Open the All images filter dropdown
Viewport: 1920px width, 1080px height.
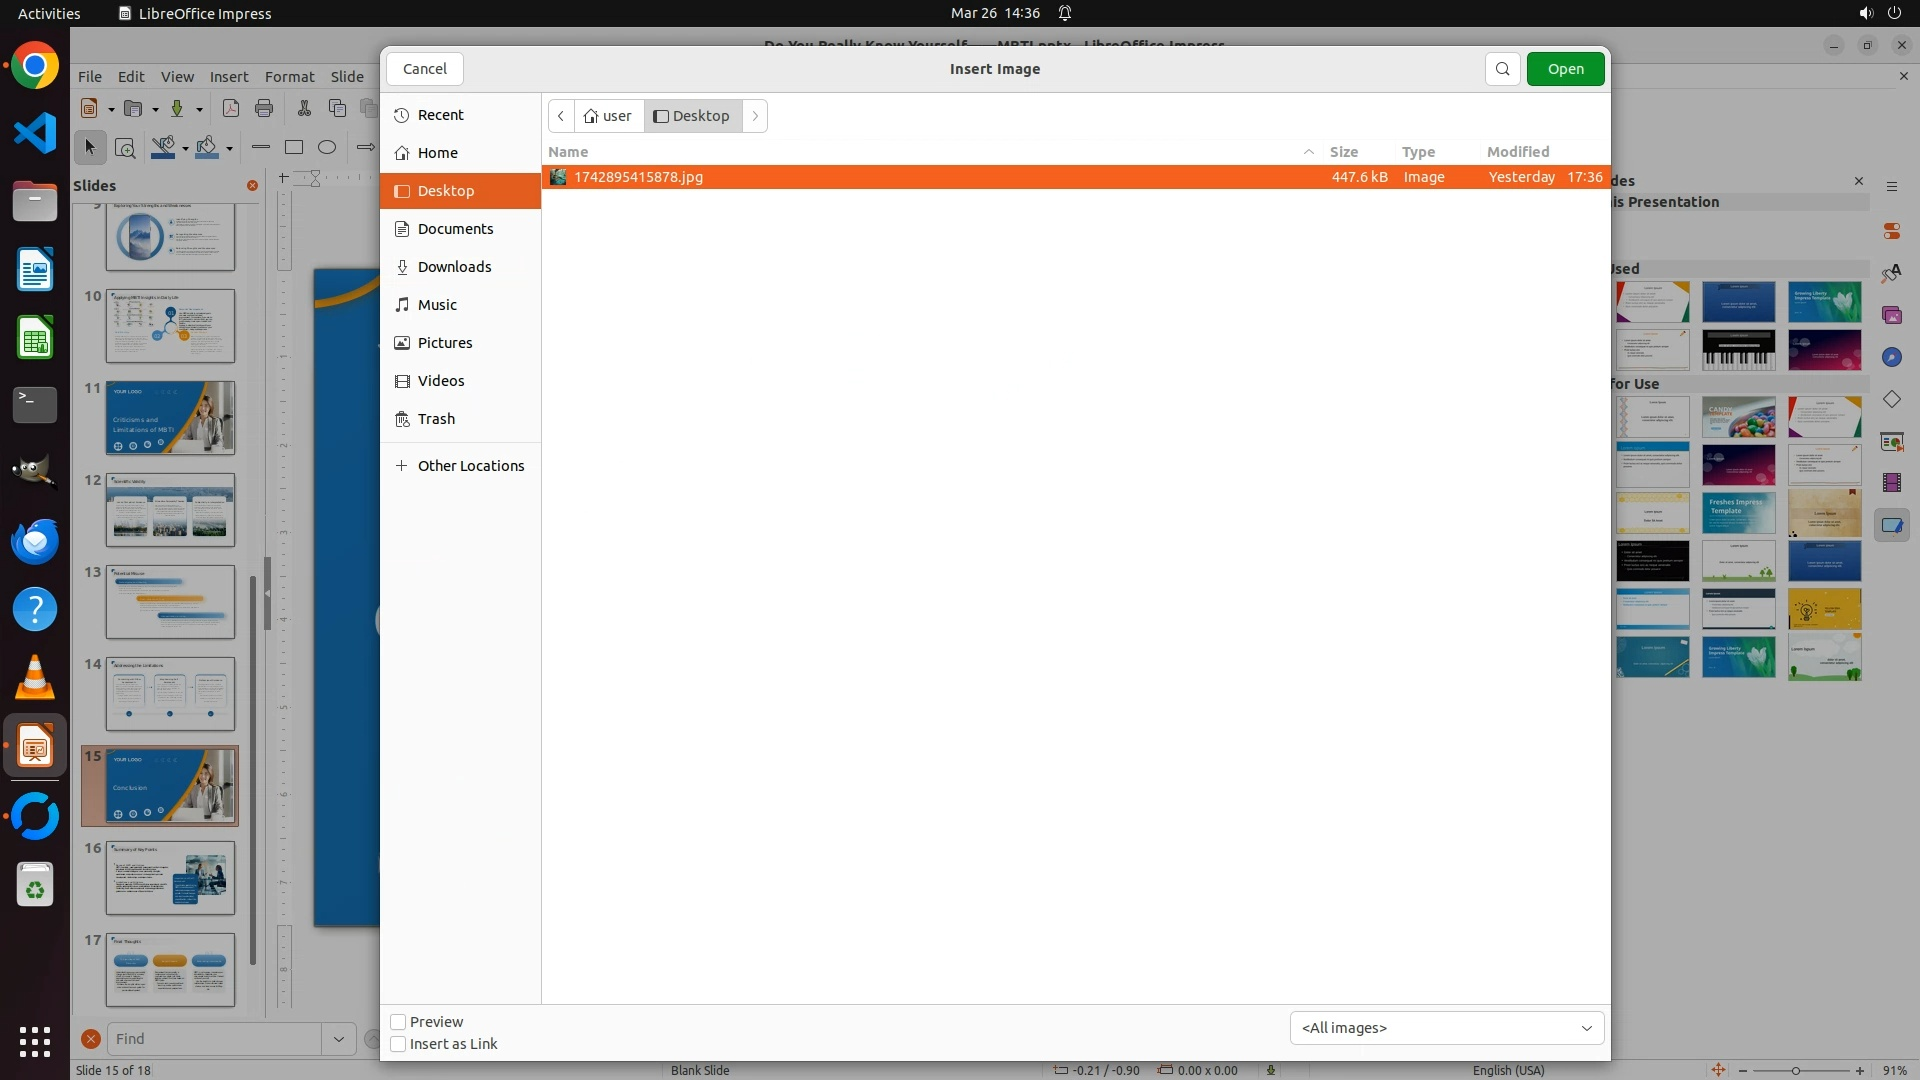click(x=1446, y=1028)
